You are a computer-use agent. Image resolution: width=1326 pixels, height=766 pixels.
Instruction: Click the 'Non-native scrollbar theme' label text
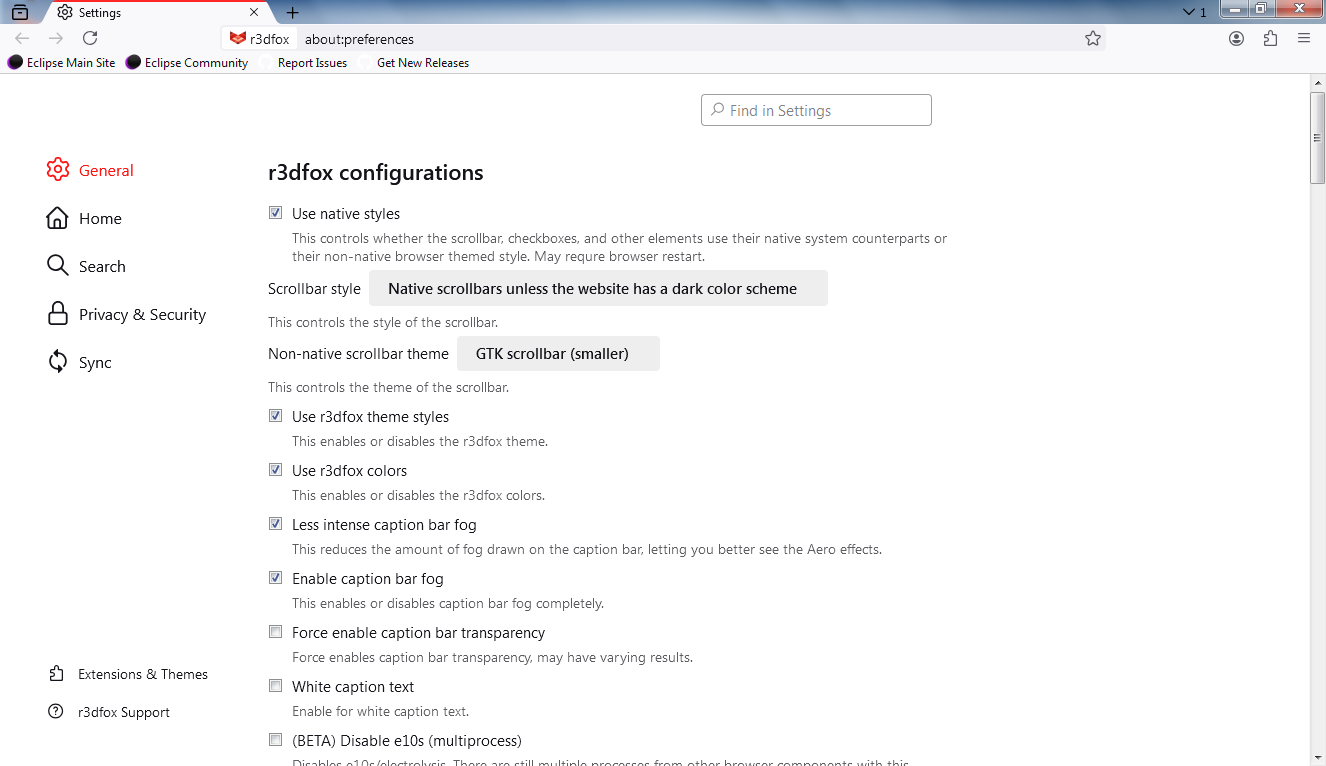point(358,353)
